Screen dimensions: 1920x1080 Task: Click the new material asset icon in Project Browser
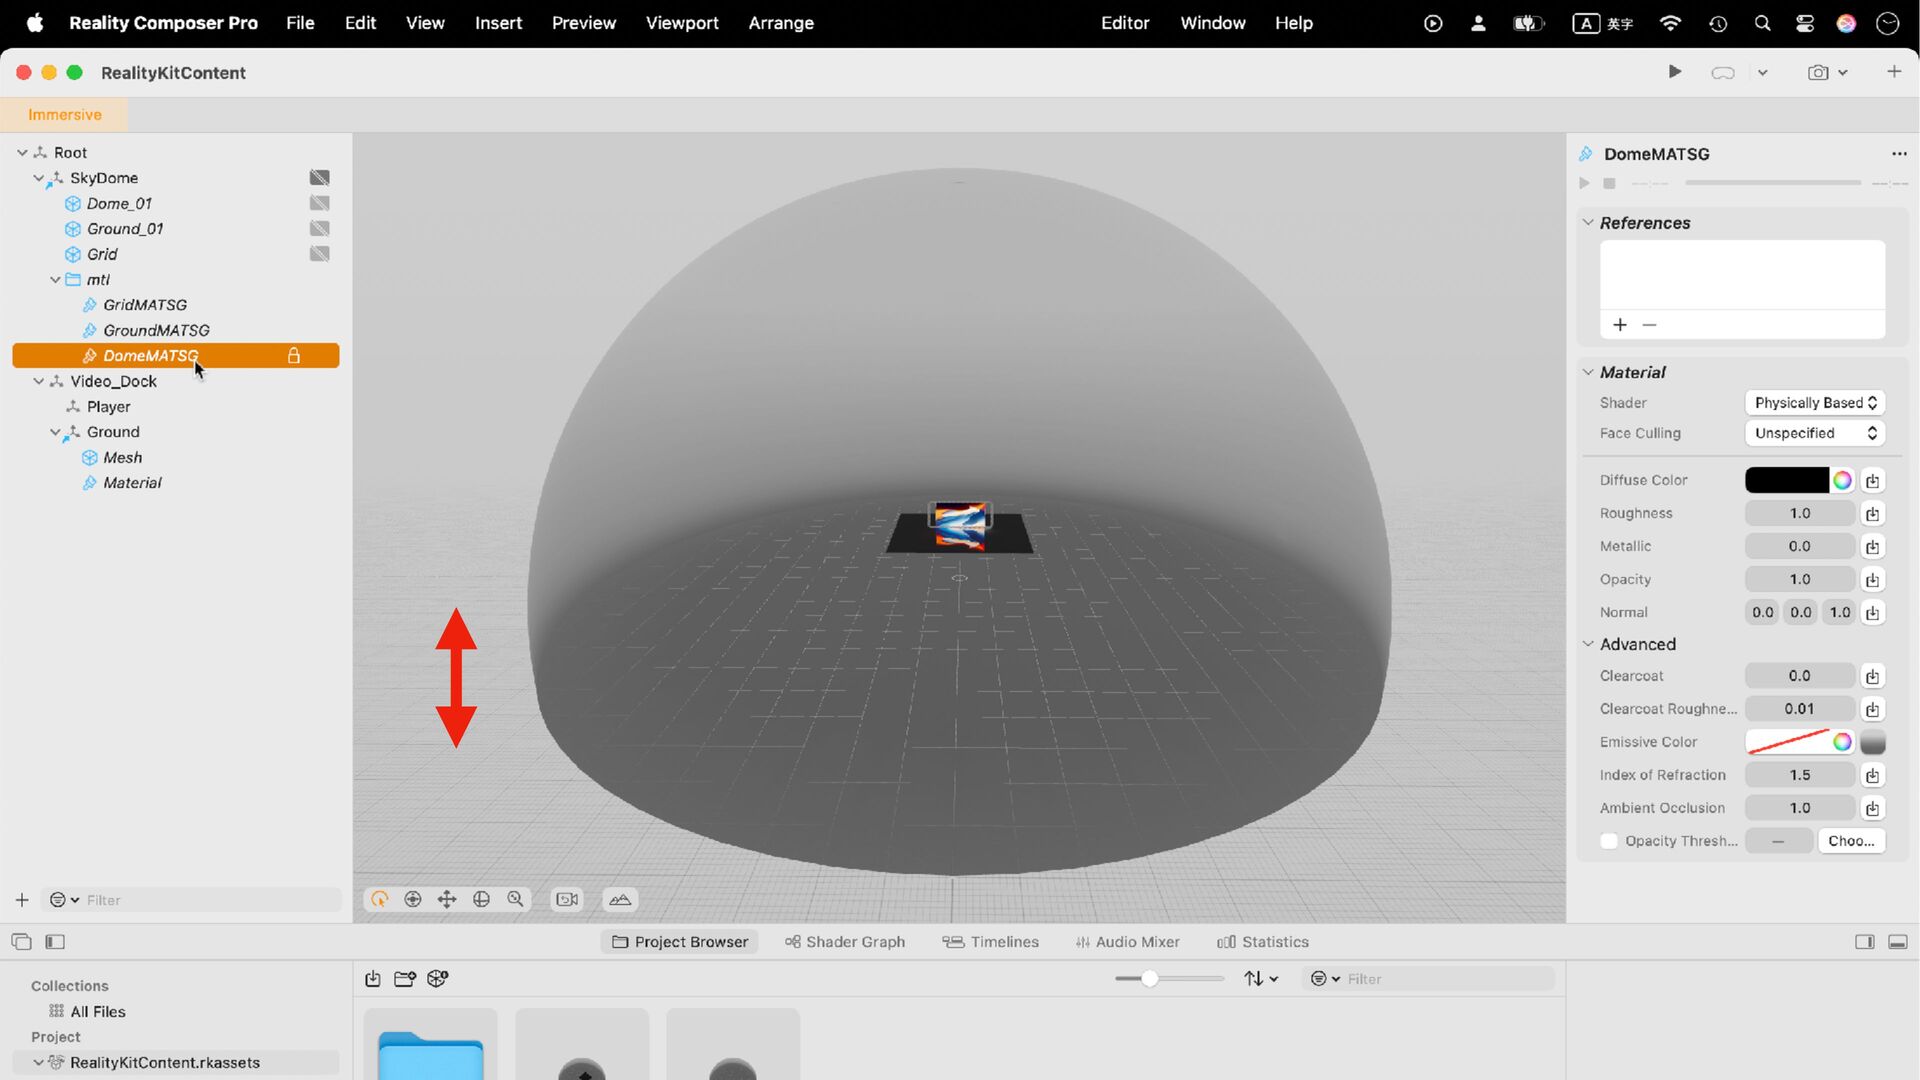[438, 979]
